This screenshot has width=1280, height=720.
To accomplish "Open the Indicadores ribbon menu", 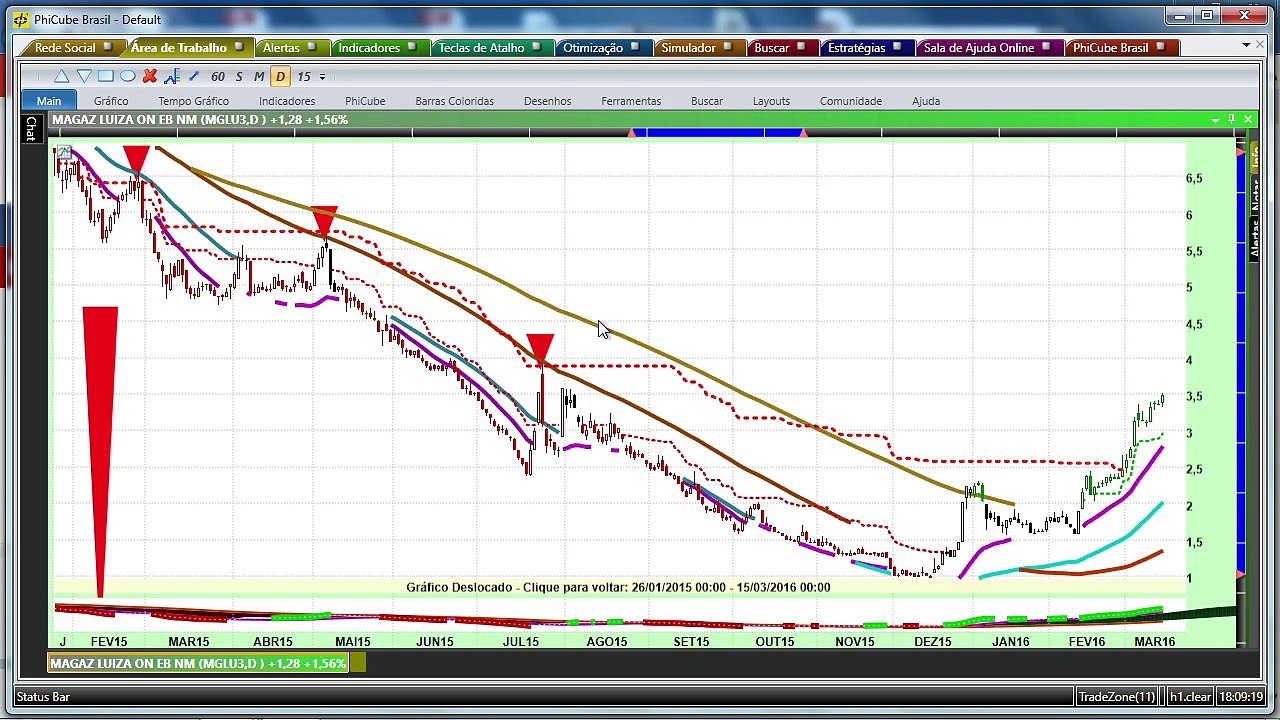I will [287, 101].
